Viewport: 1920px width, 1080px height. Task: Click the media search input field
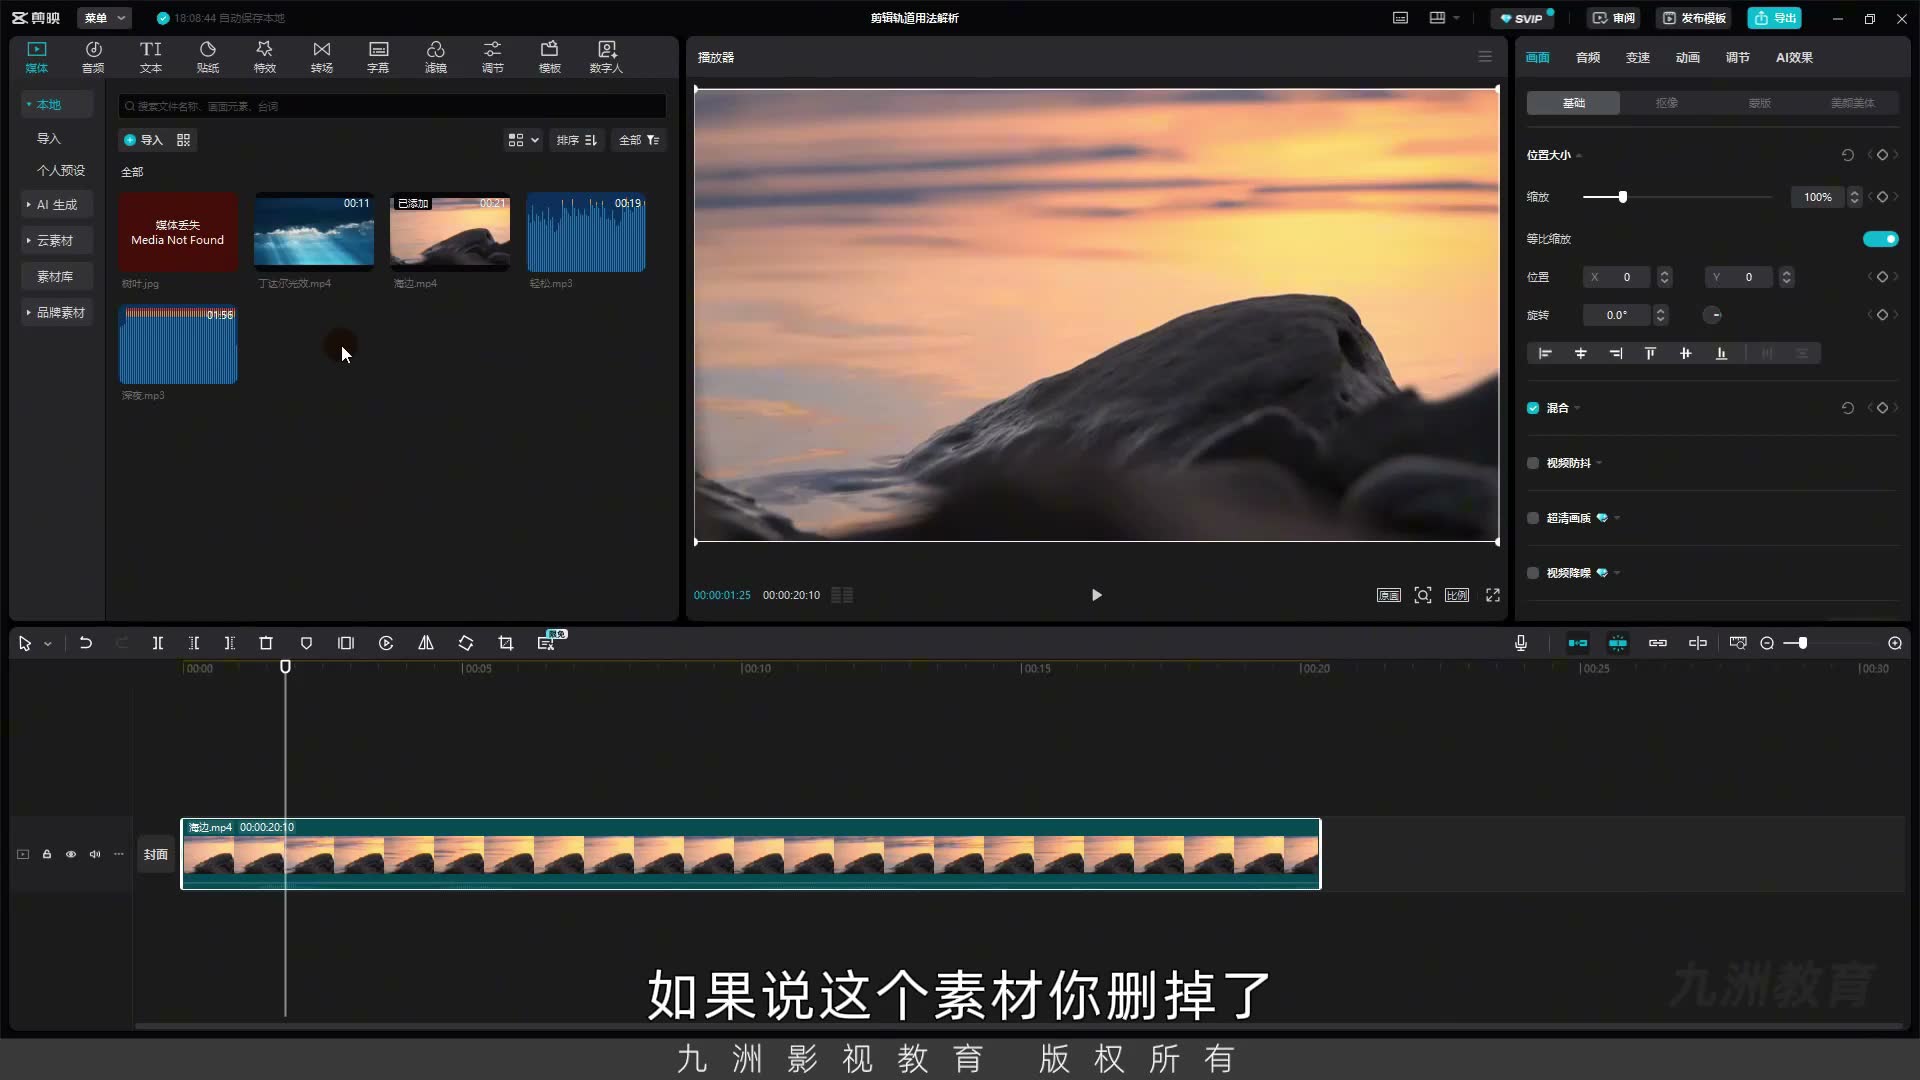(x=392, y=106)
